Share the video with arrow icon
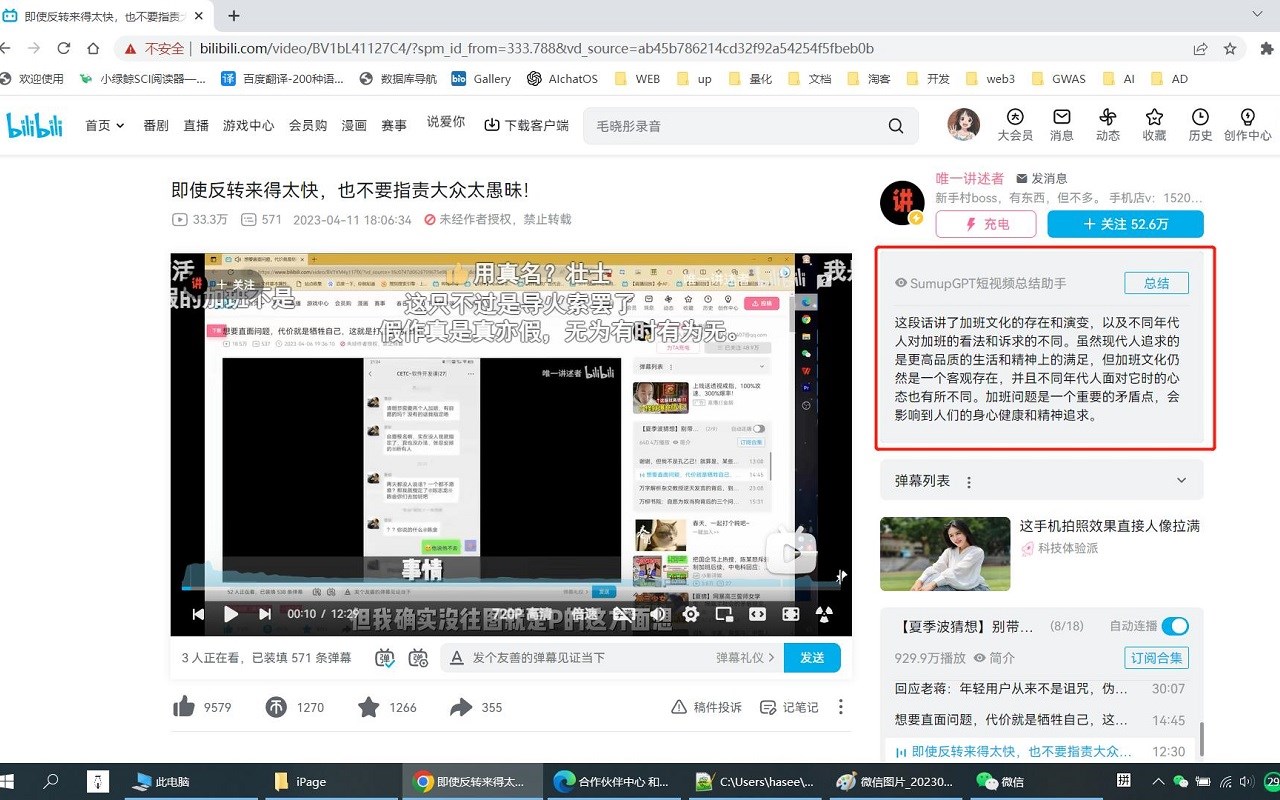This screenshot has height=800, width=1280. 461,707
